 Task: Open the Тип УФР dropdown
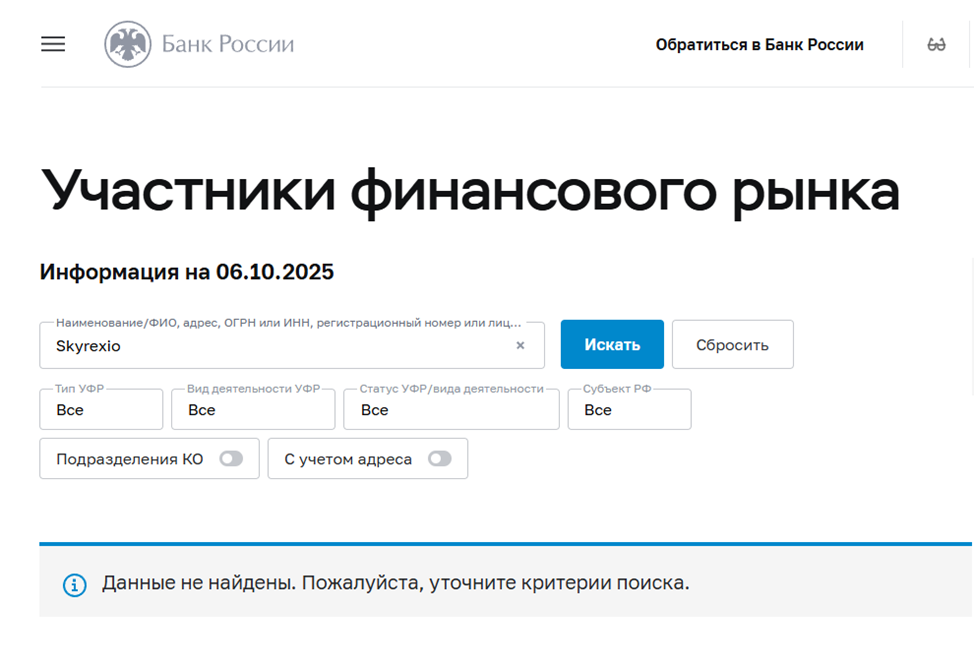tap(101, 410)
